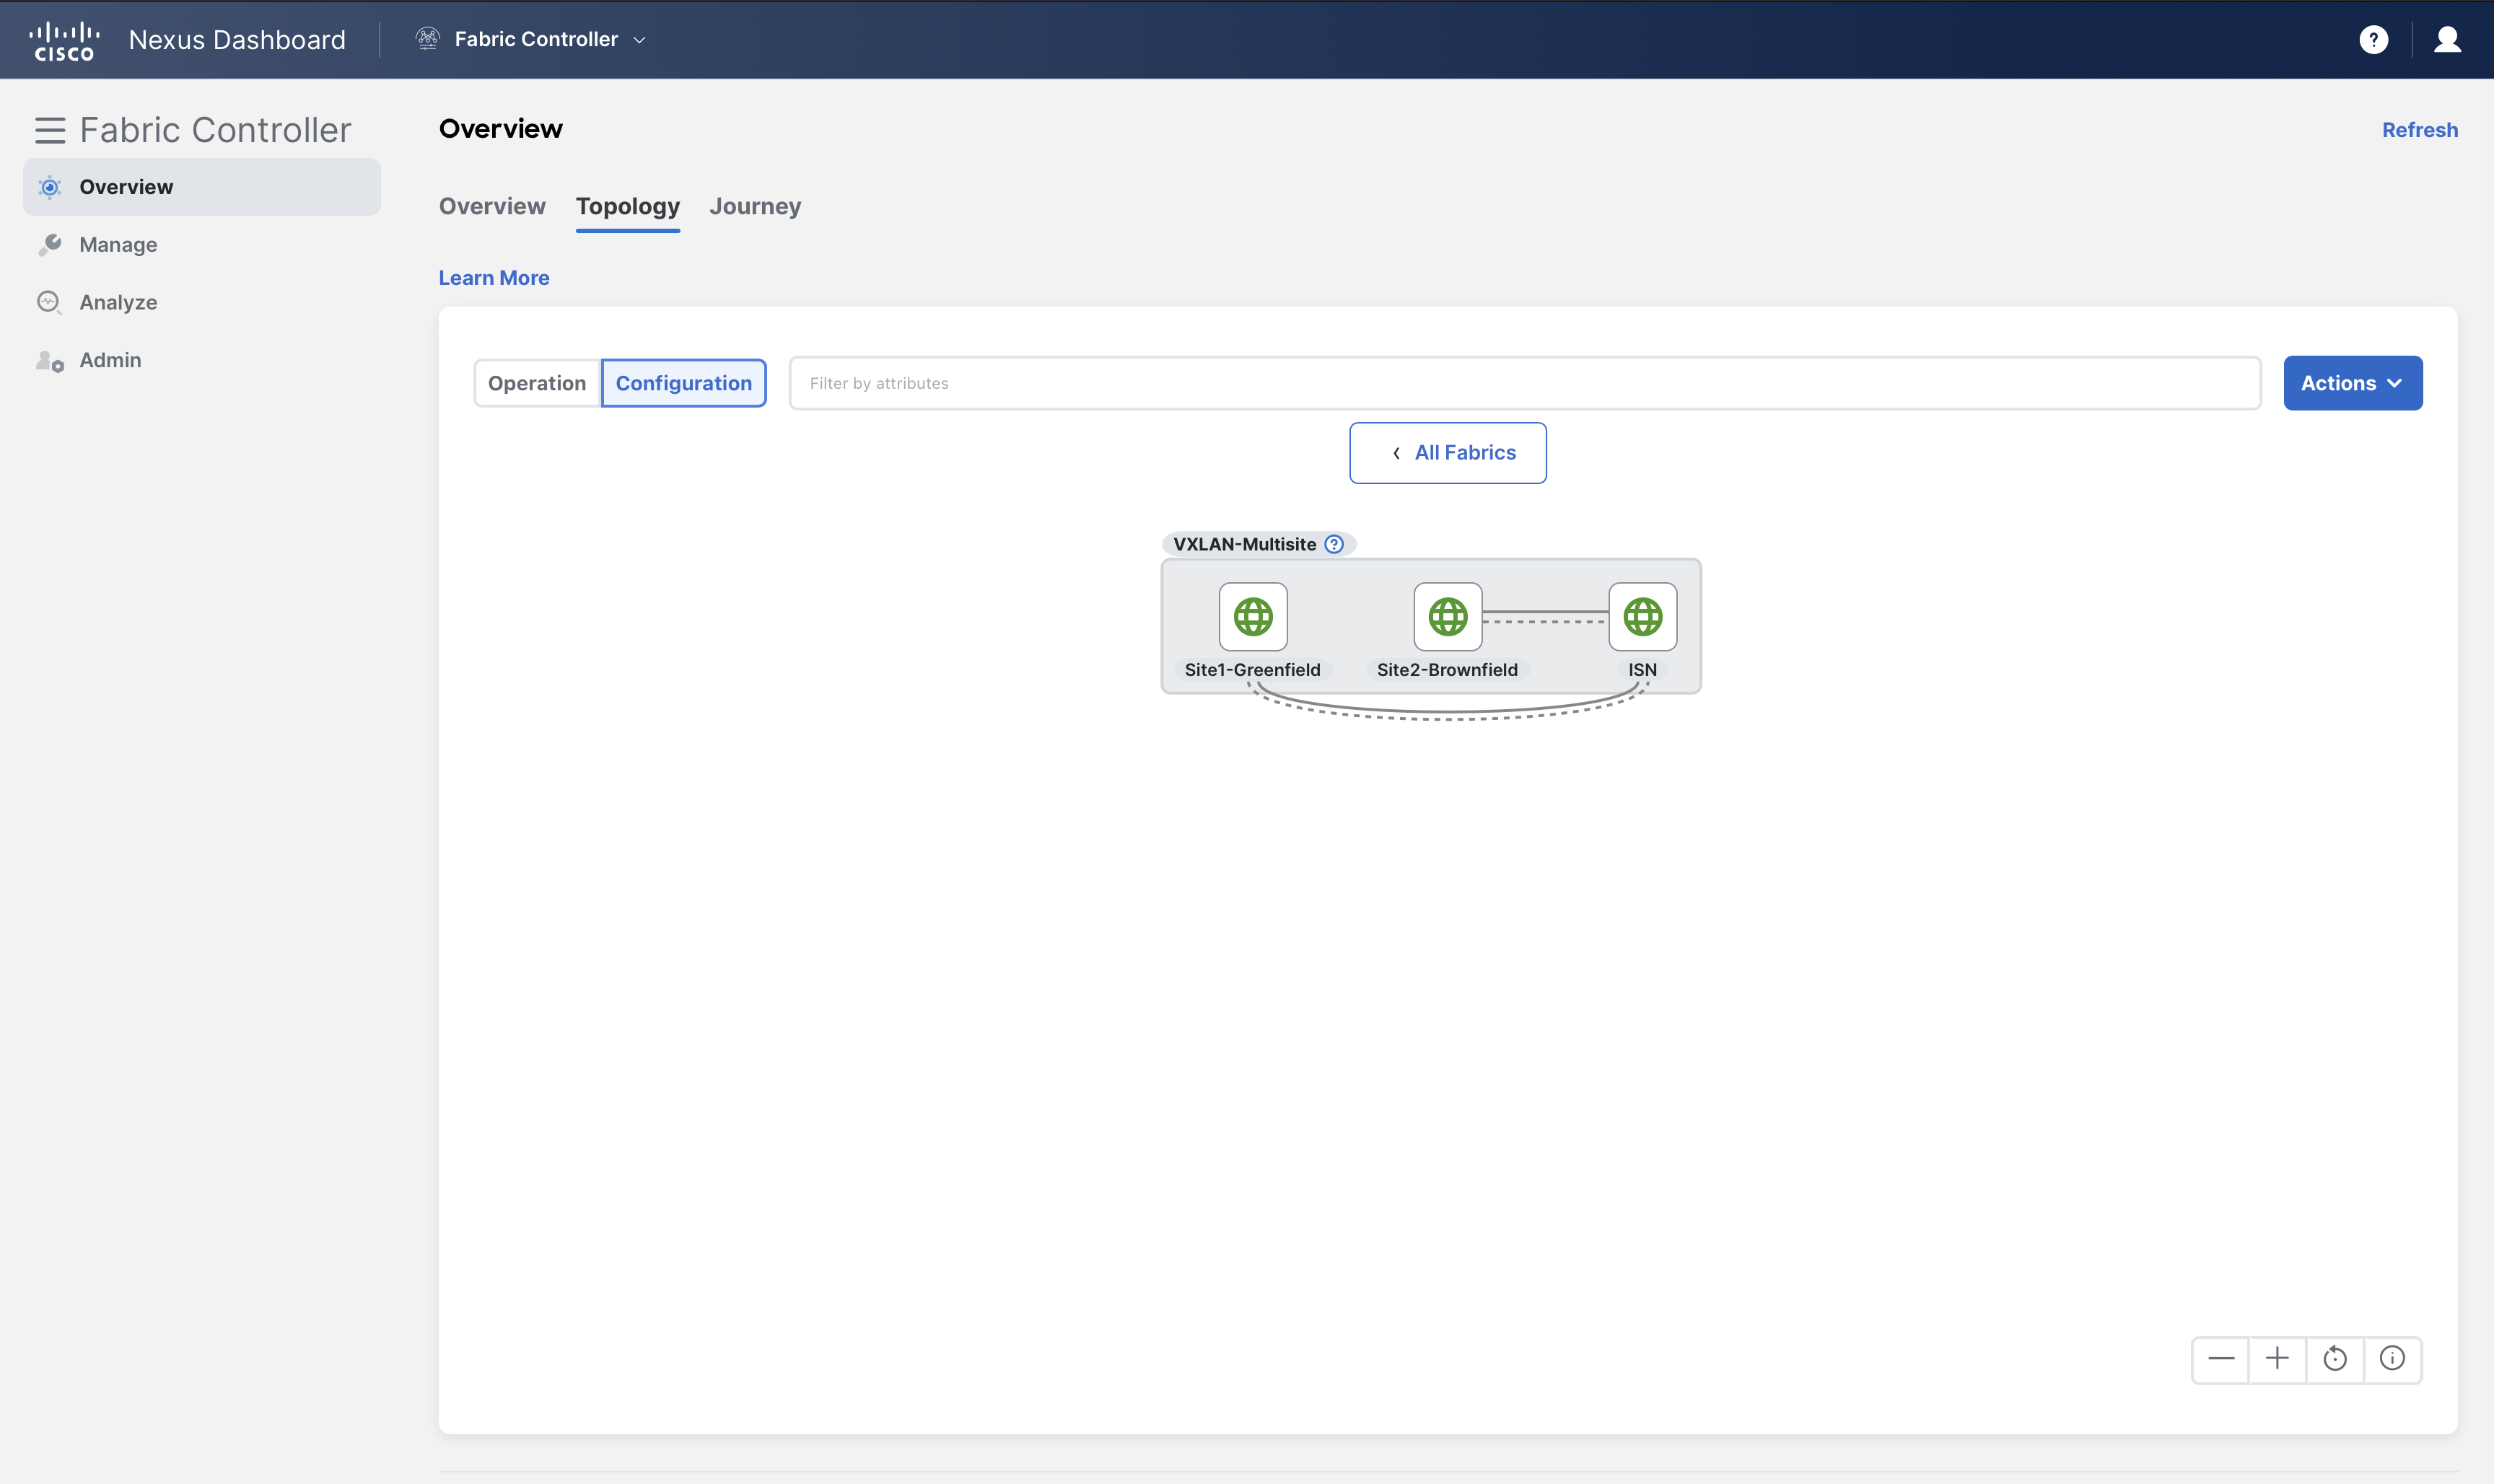Click the ISN label
2494x1484 pixels.
[1643, 670]
